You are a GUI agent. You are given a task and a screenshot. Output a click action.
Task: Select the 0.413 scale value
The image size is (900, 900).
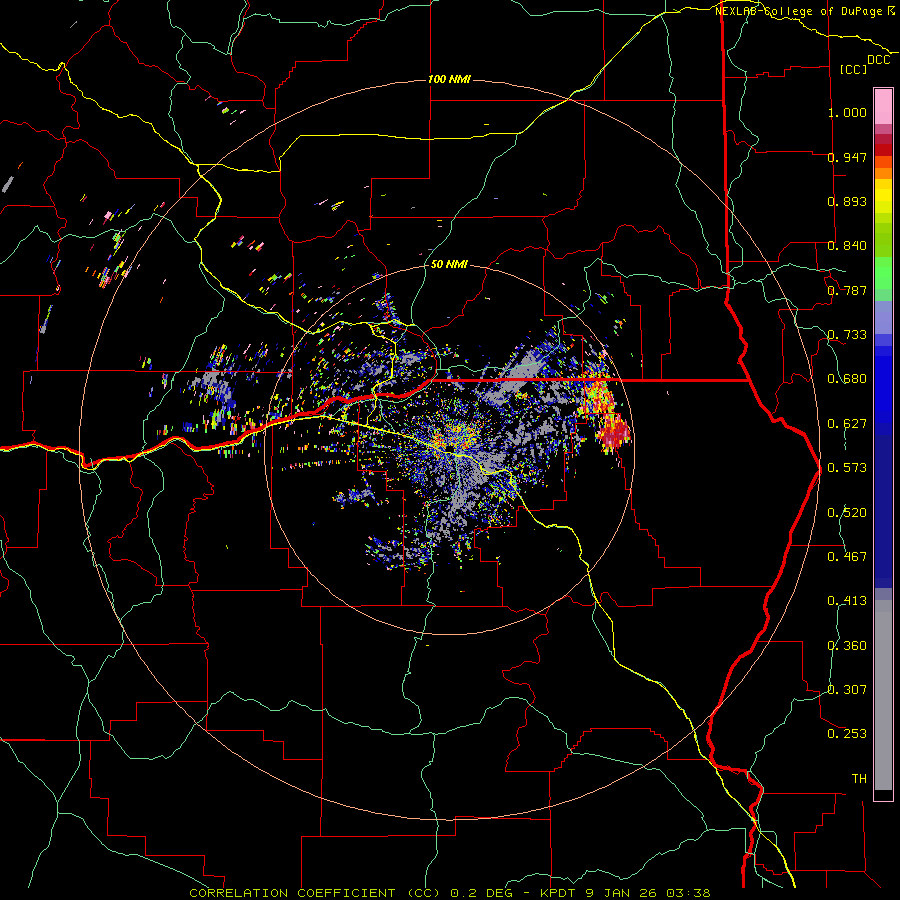pos(847,601)
